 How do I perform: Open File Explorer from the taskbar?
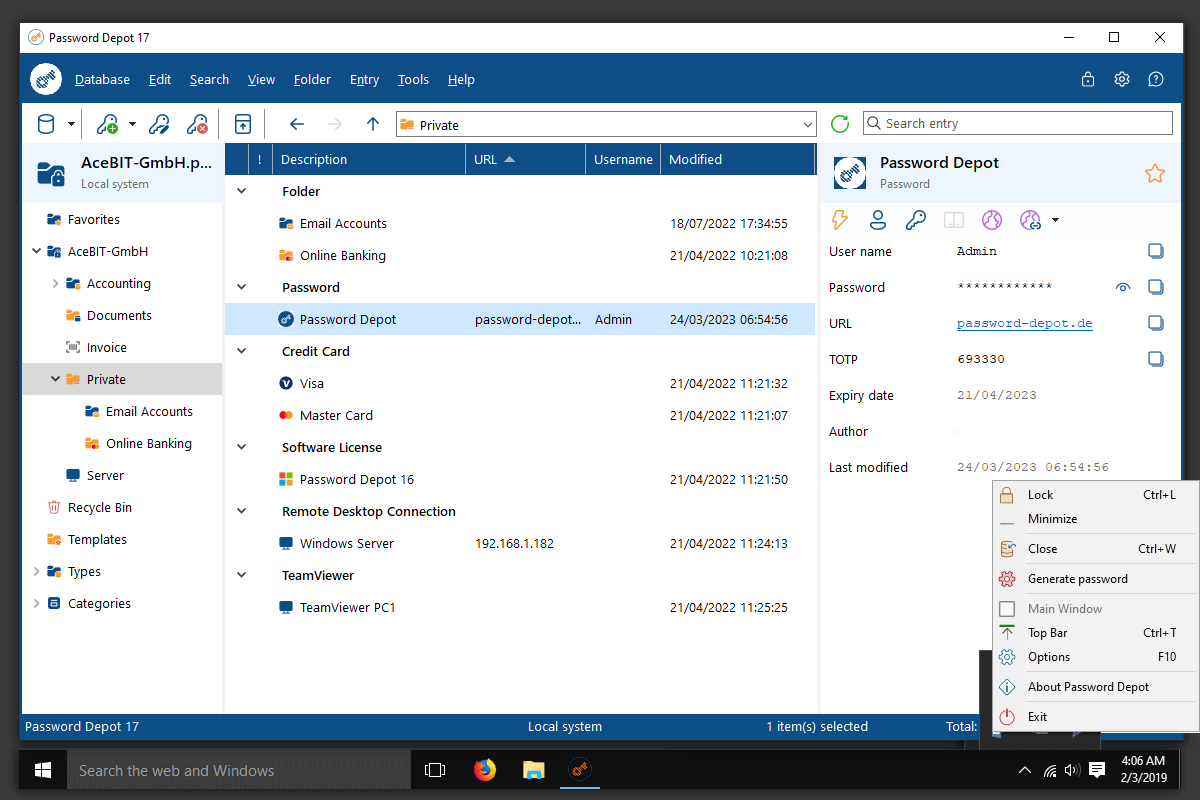pyautogui.click(x=534, y=770)
